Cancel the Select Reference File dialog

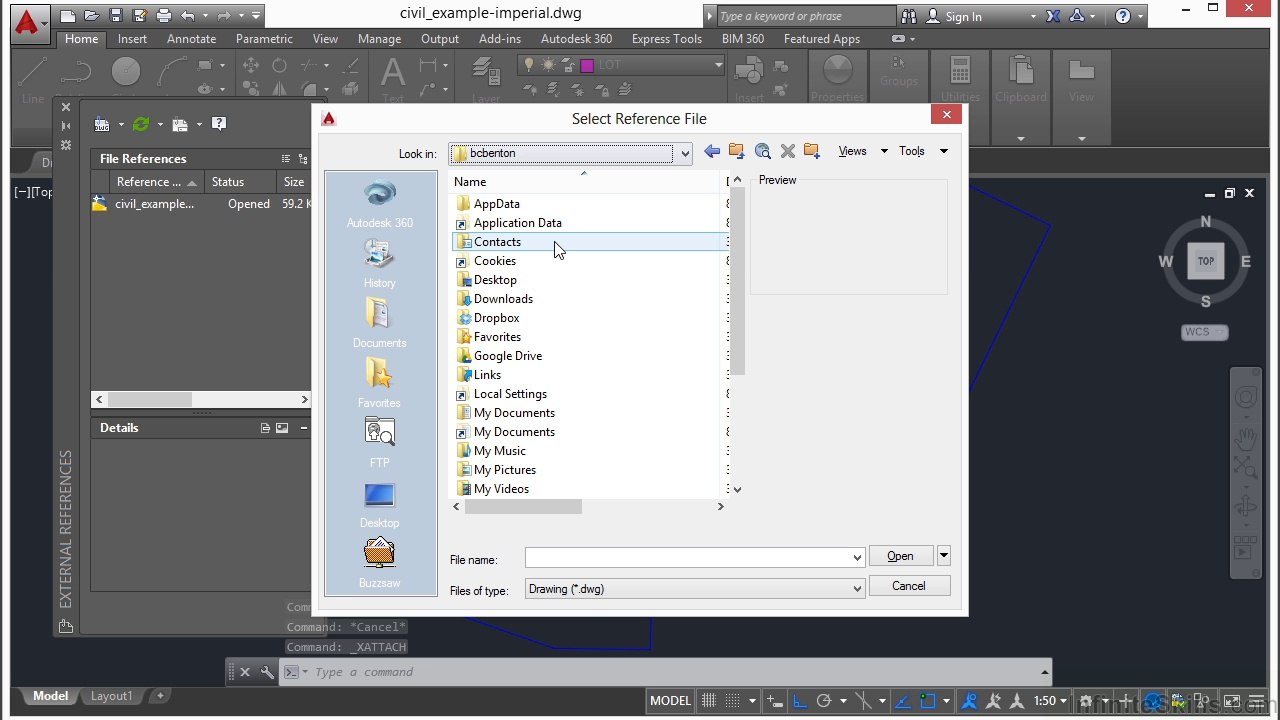click(x=909, y=586)
